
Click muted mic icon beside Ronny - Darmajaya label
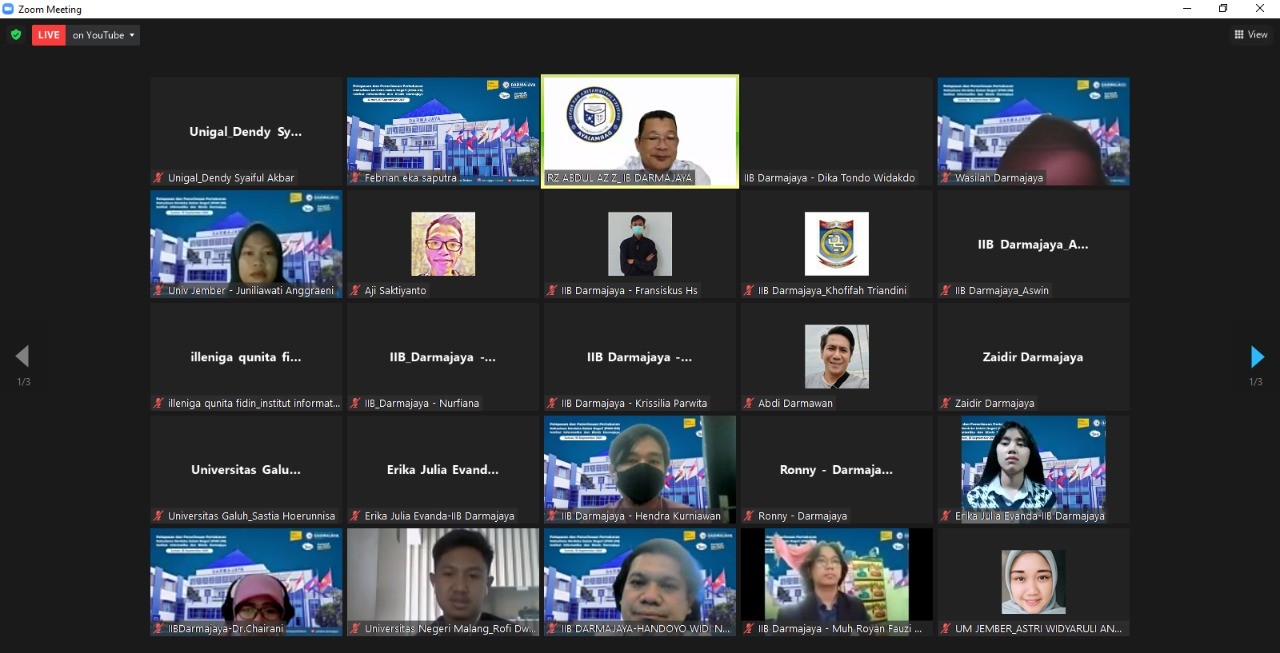(x=749, y=517)
